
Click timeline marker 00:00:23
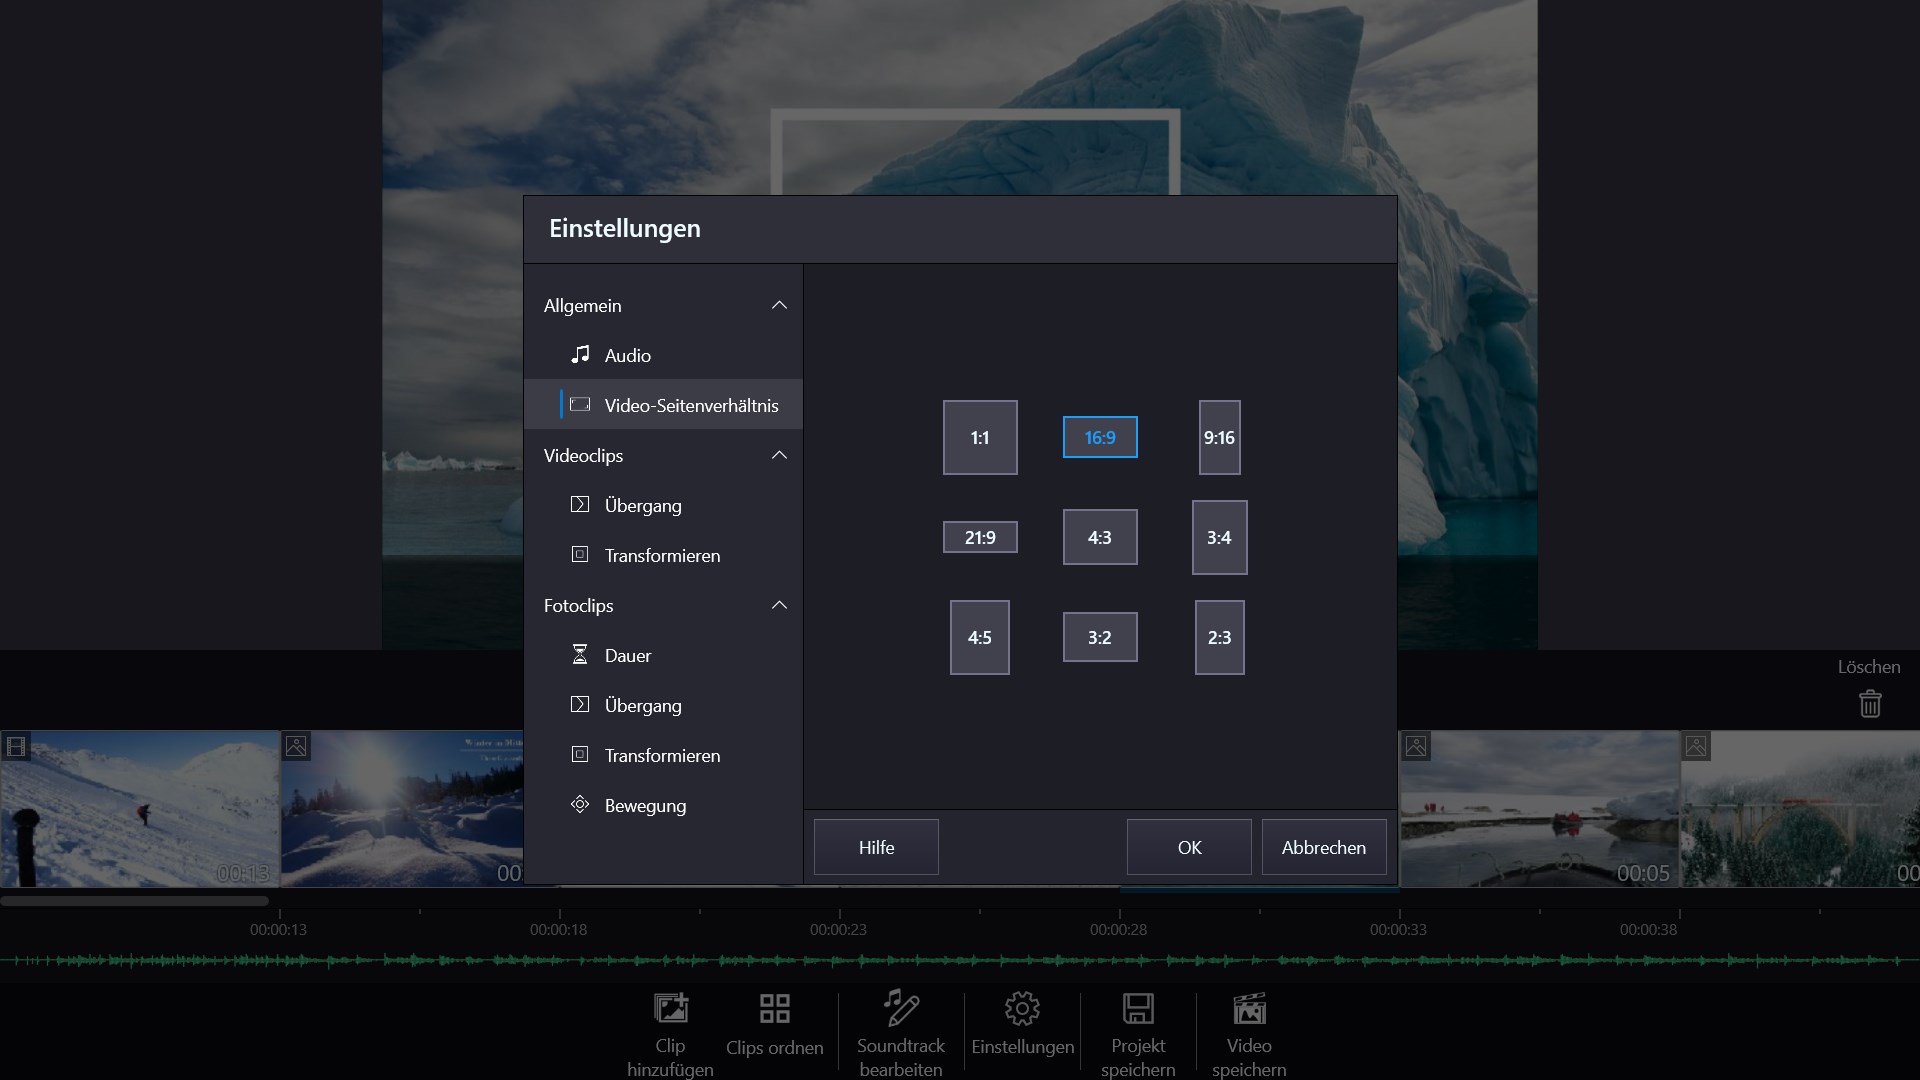[838, 929]
